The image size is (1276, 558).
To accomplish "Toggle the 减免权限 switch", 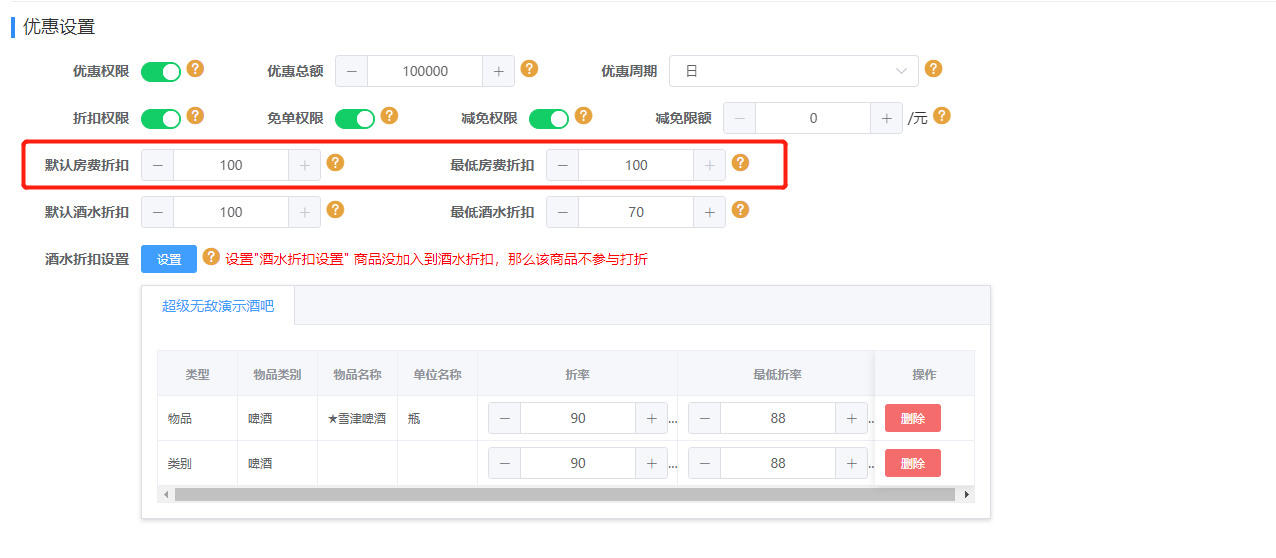I will coord(549,118).
